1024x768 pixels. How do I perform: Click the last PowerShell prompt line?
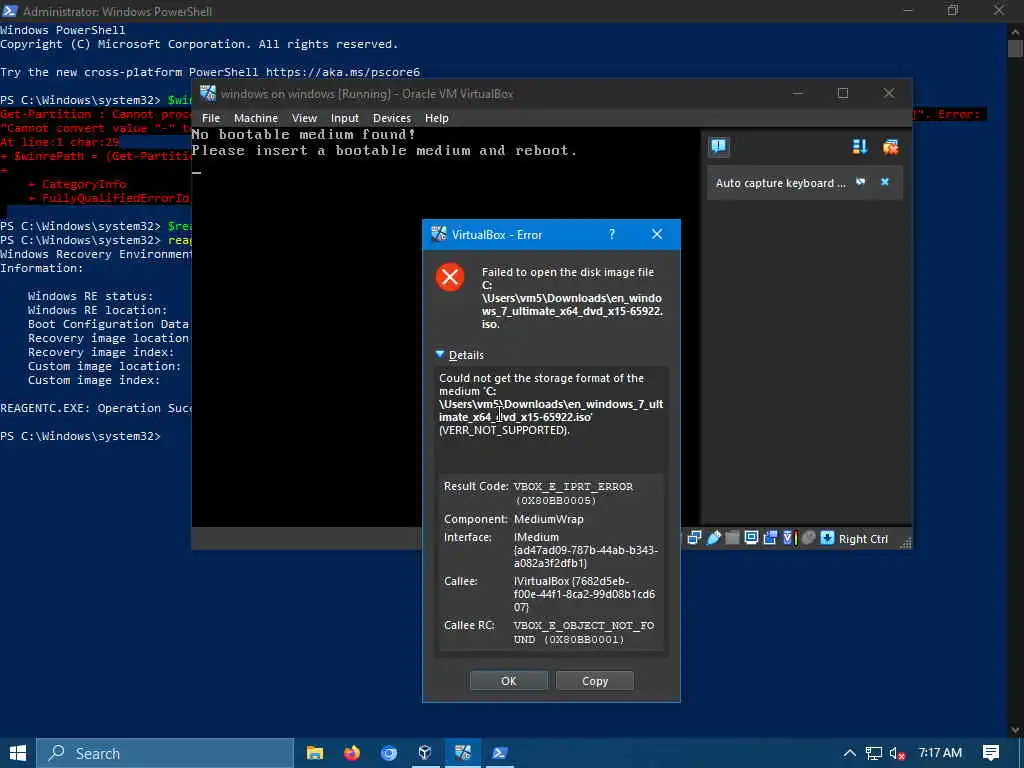tap(80, 436)
